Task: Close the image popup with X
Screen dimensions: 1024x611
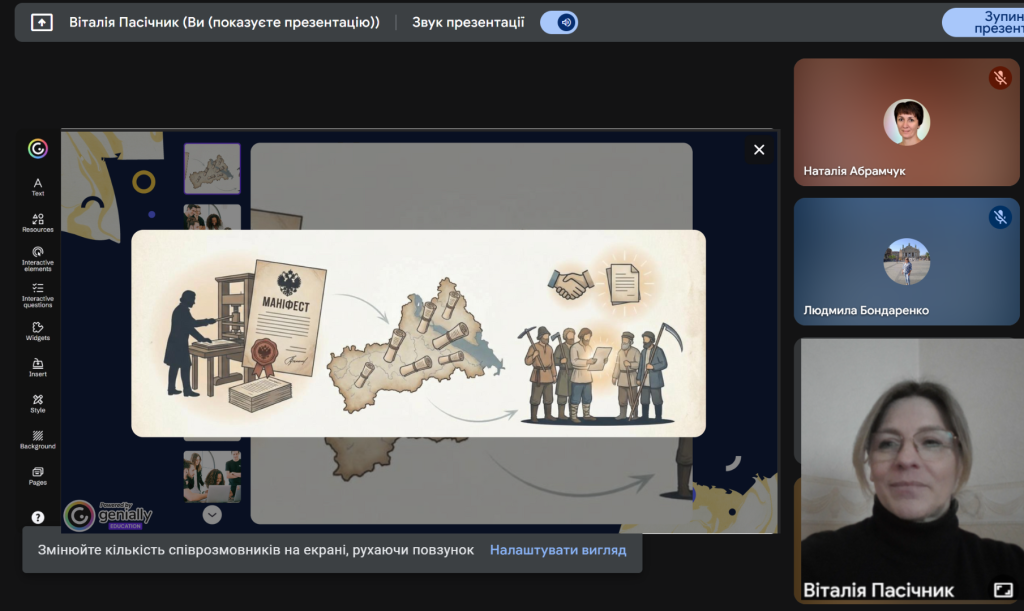Action: [x=759, y=150]
